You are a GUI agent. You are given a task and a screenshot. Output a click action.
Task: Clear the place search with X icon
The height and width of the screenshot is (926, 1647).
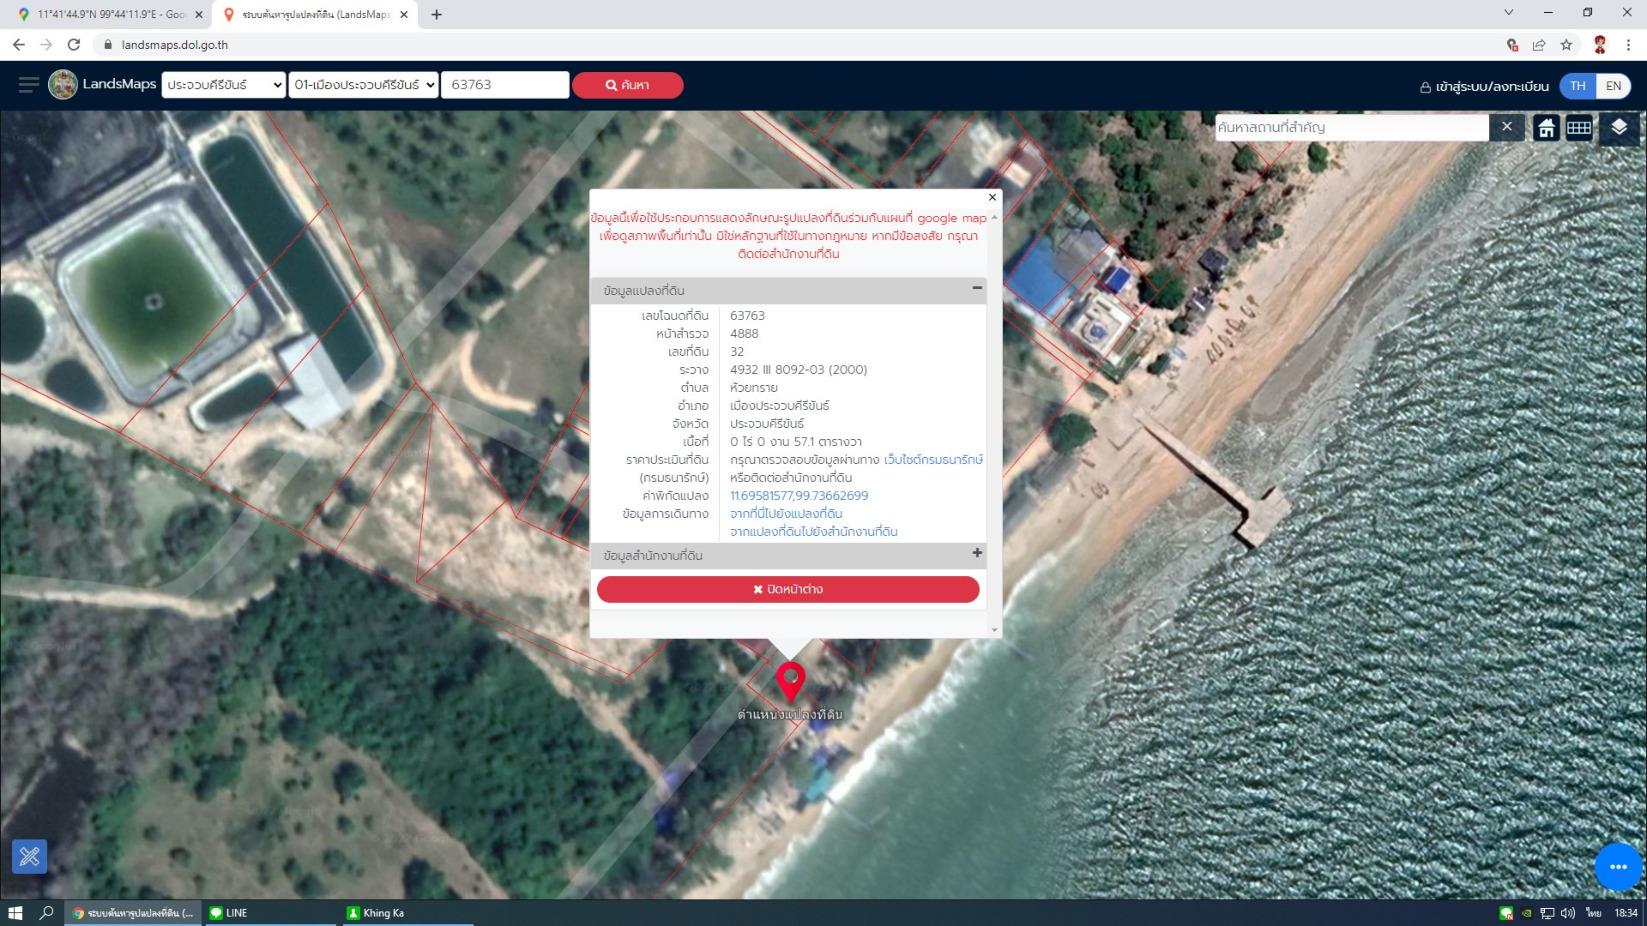[1506, 128]
